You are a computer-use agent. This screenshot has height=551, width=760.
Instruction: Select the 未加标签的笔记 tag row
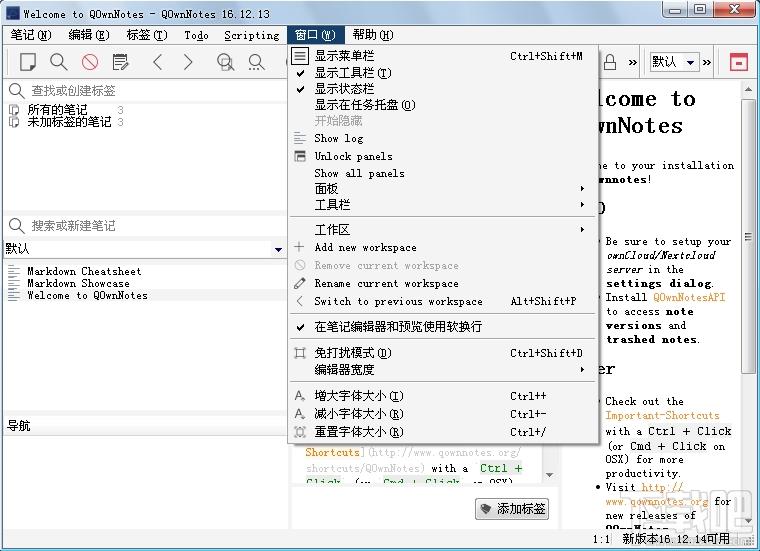tap(69, 122)
